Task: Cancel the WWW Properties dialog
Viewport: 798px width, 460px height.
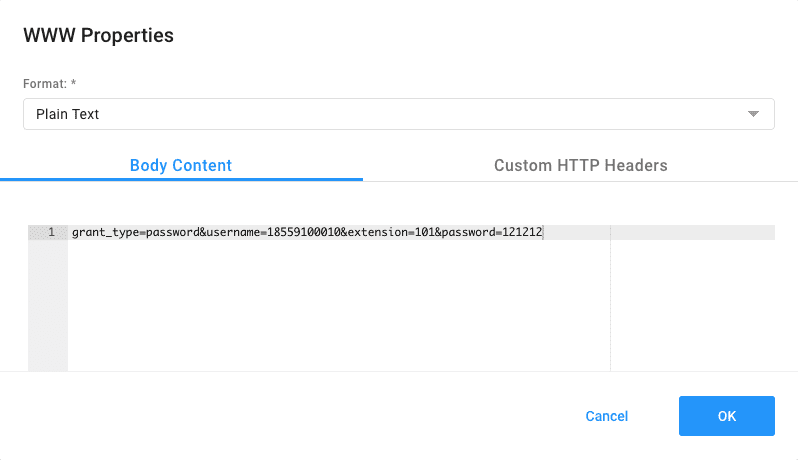Action: tap(606, 416)
